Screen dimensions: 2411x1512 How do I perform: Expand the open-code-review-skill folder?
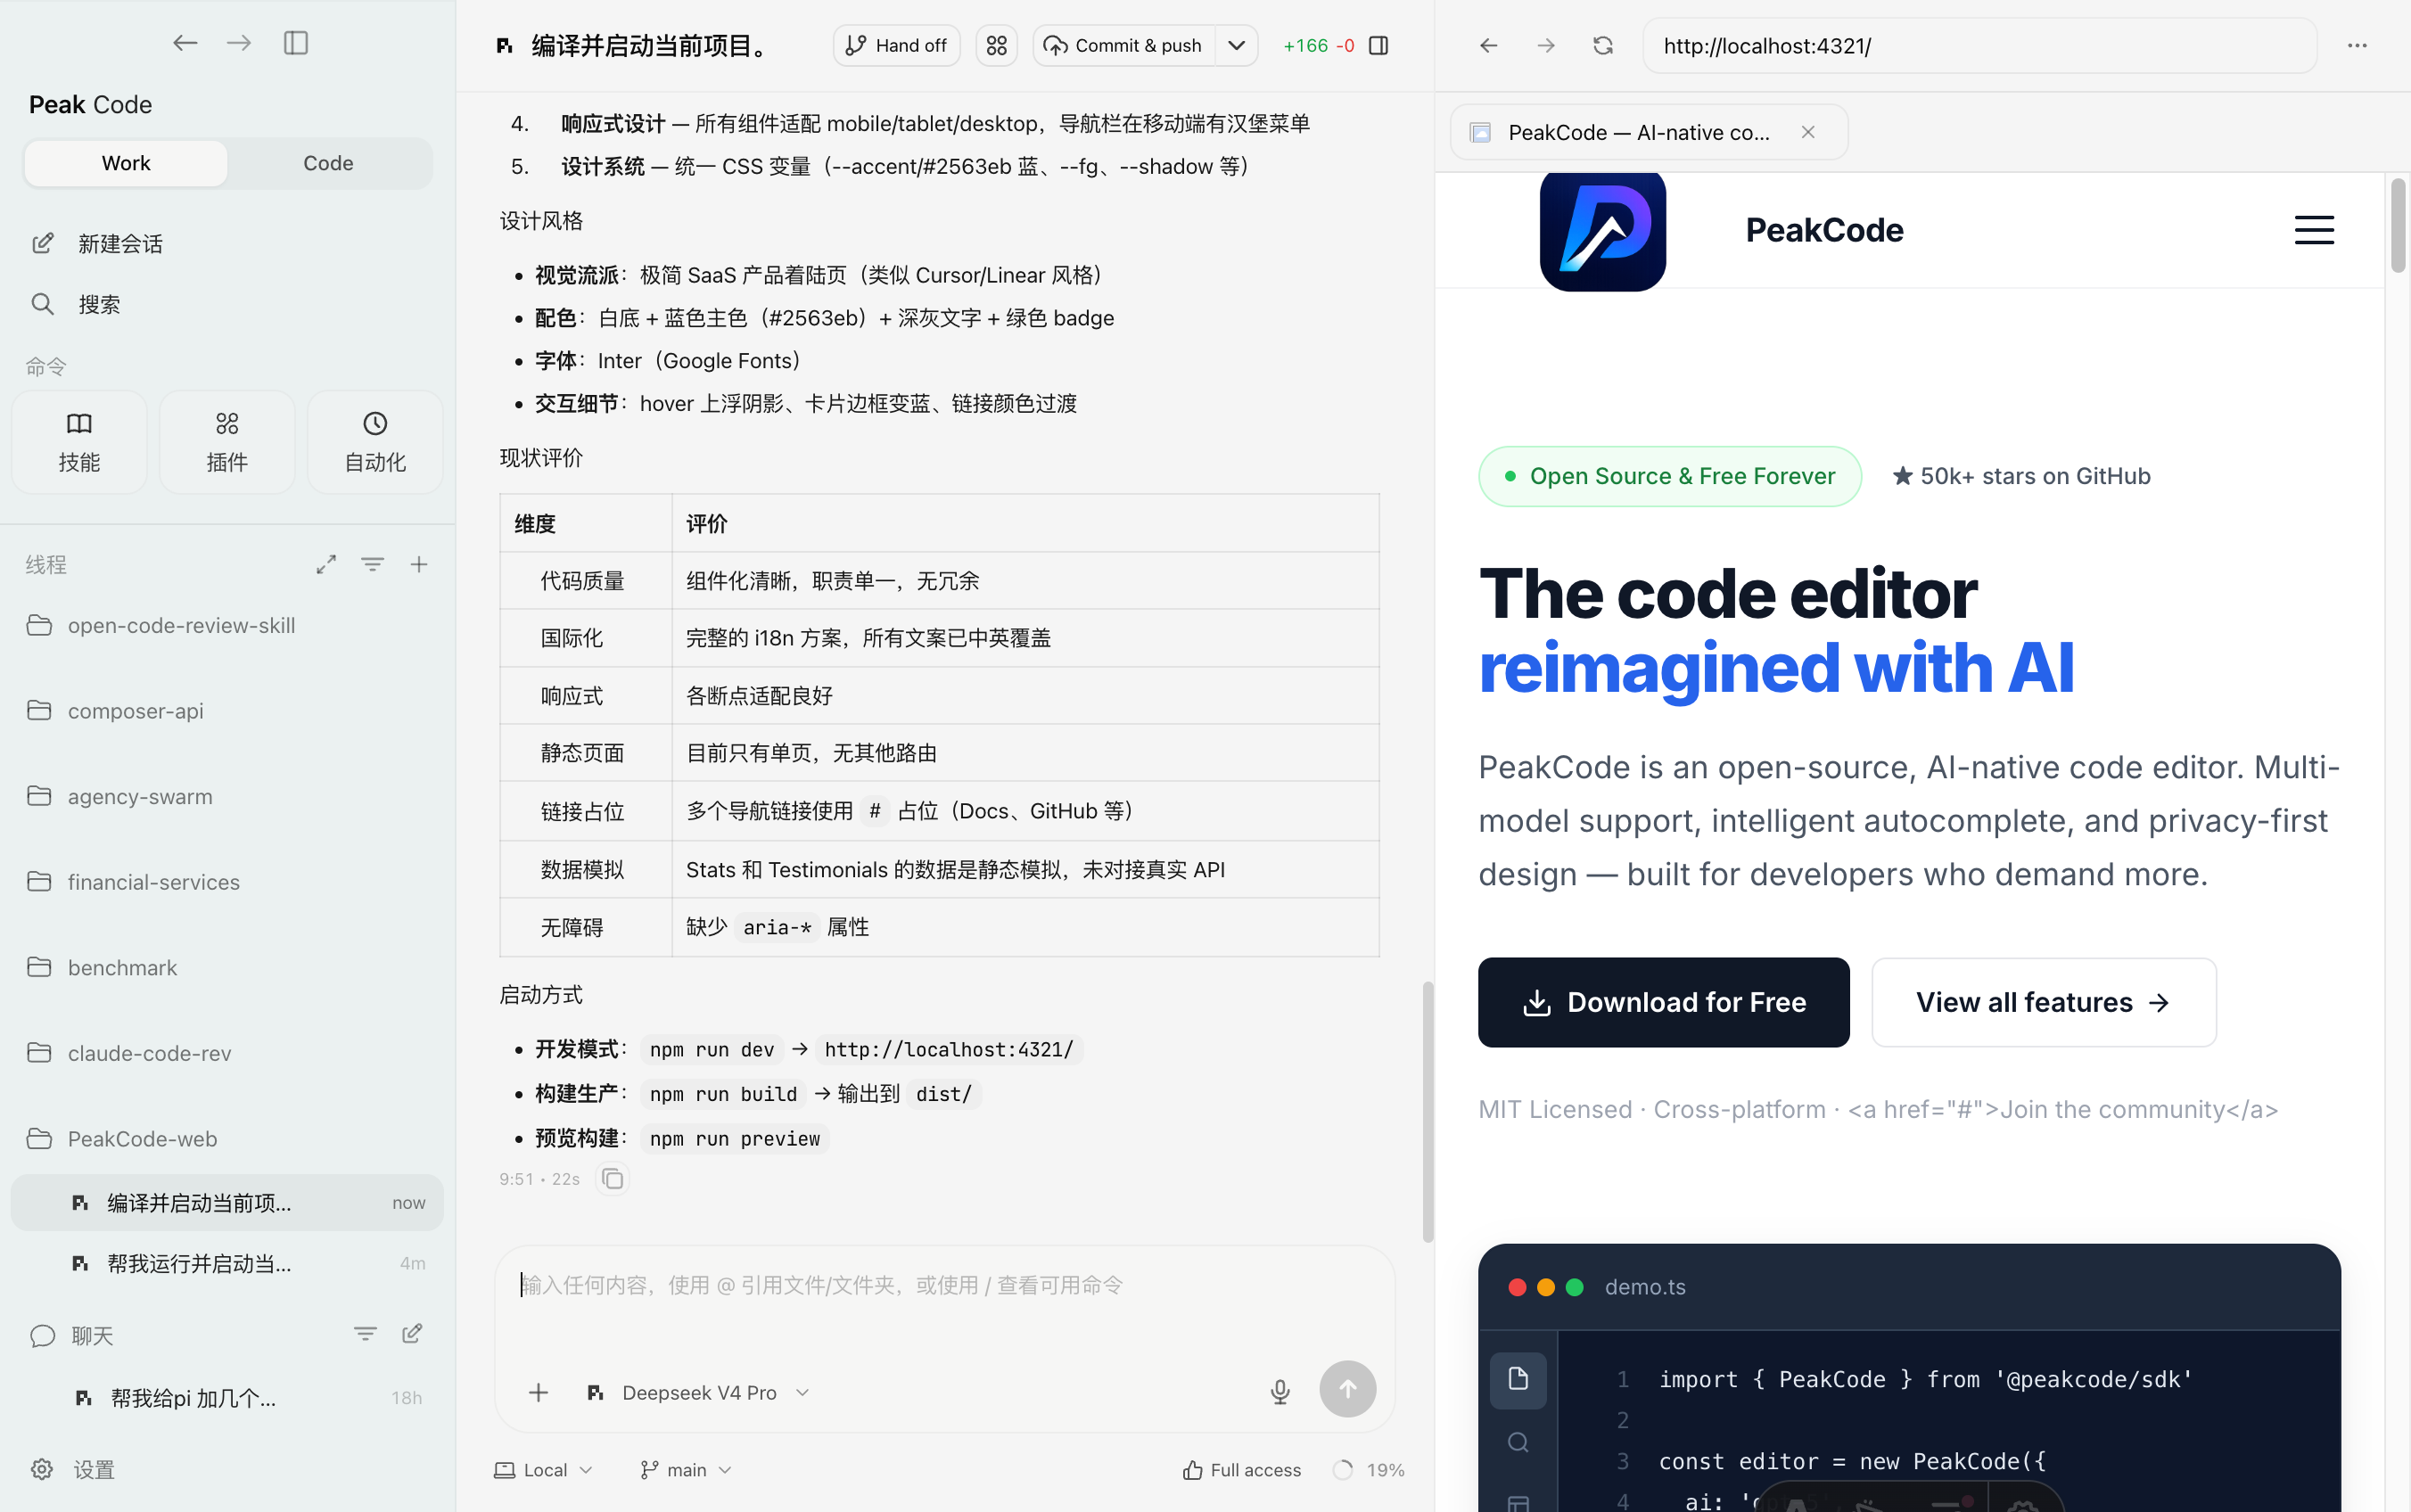pyautogui.click(x=227, y=626)
